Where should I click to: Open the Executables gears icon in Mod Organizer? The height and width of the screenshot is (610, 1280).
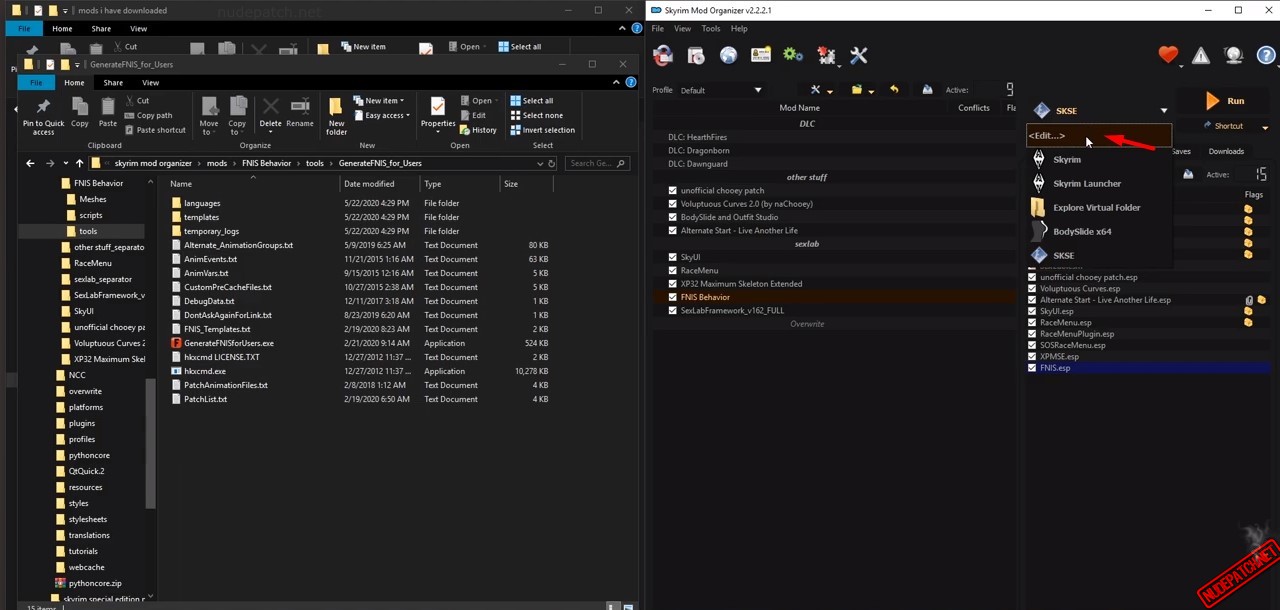(793, 56)
